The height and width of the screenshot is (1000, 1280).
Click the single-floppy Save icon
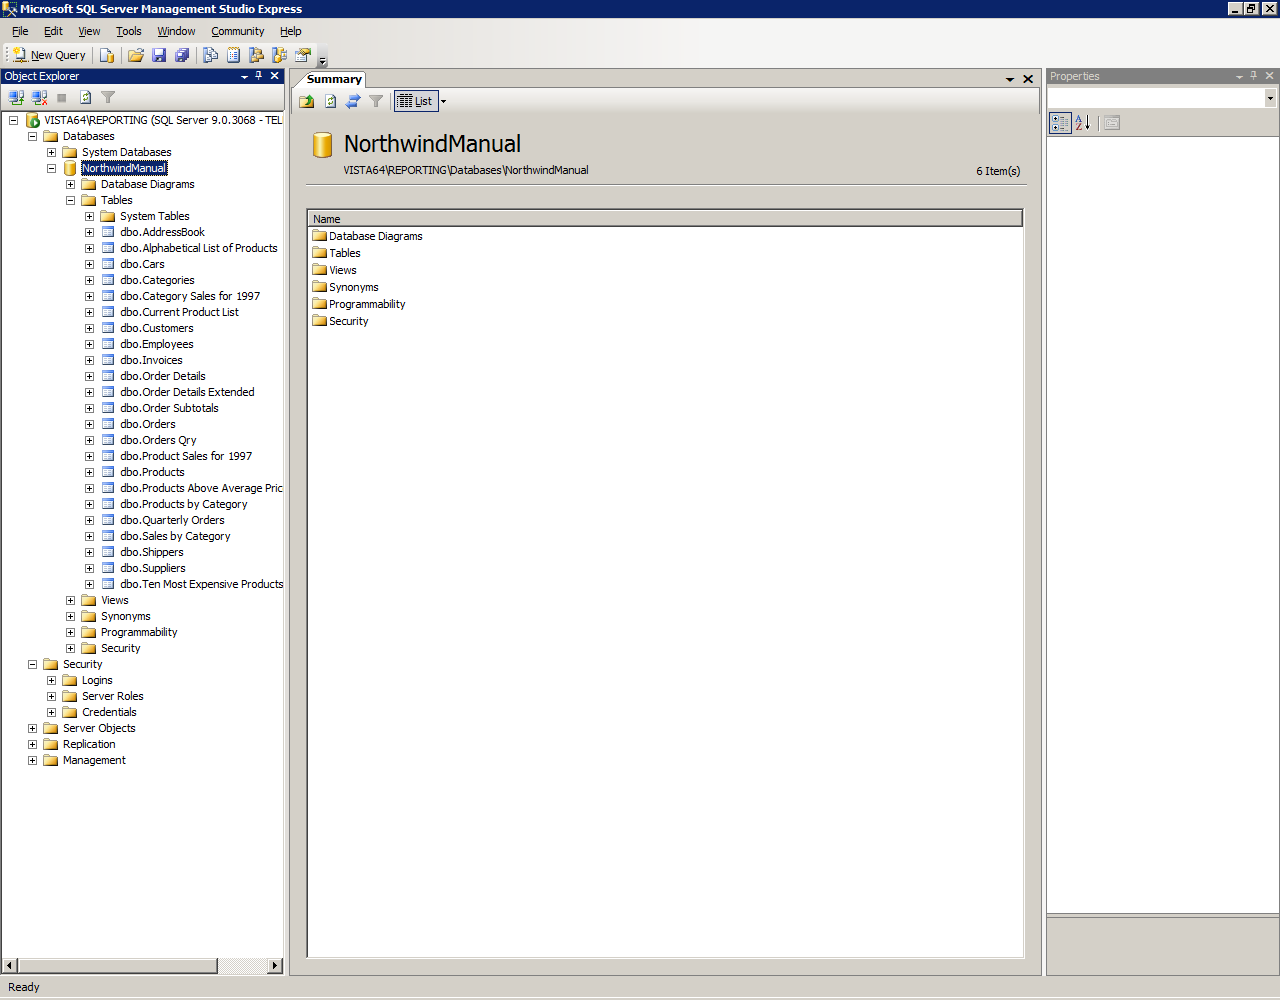coord(159,55)
